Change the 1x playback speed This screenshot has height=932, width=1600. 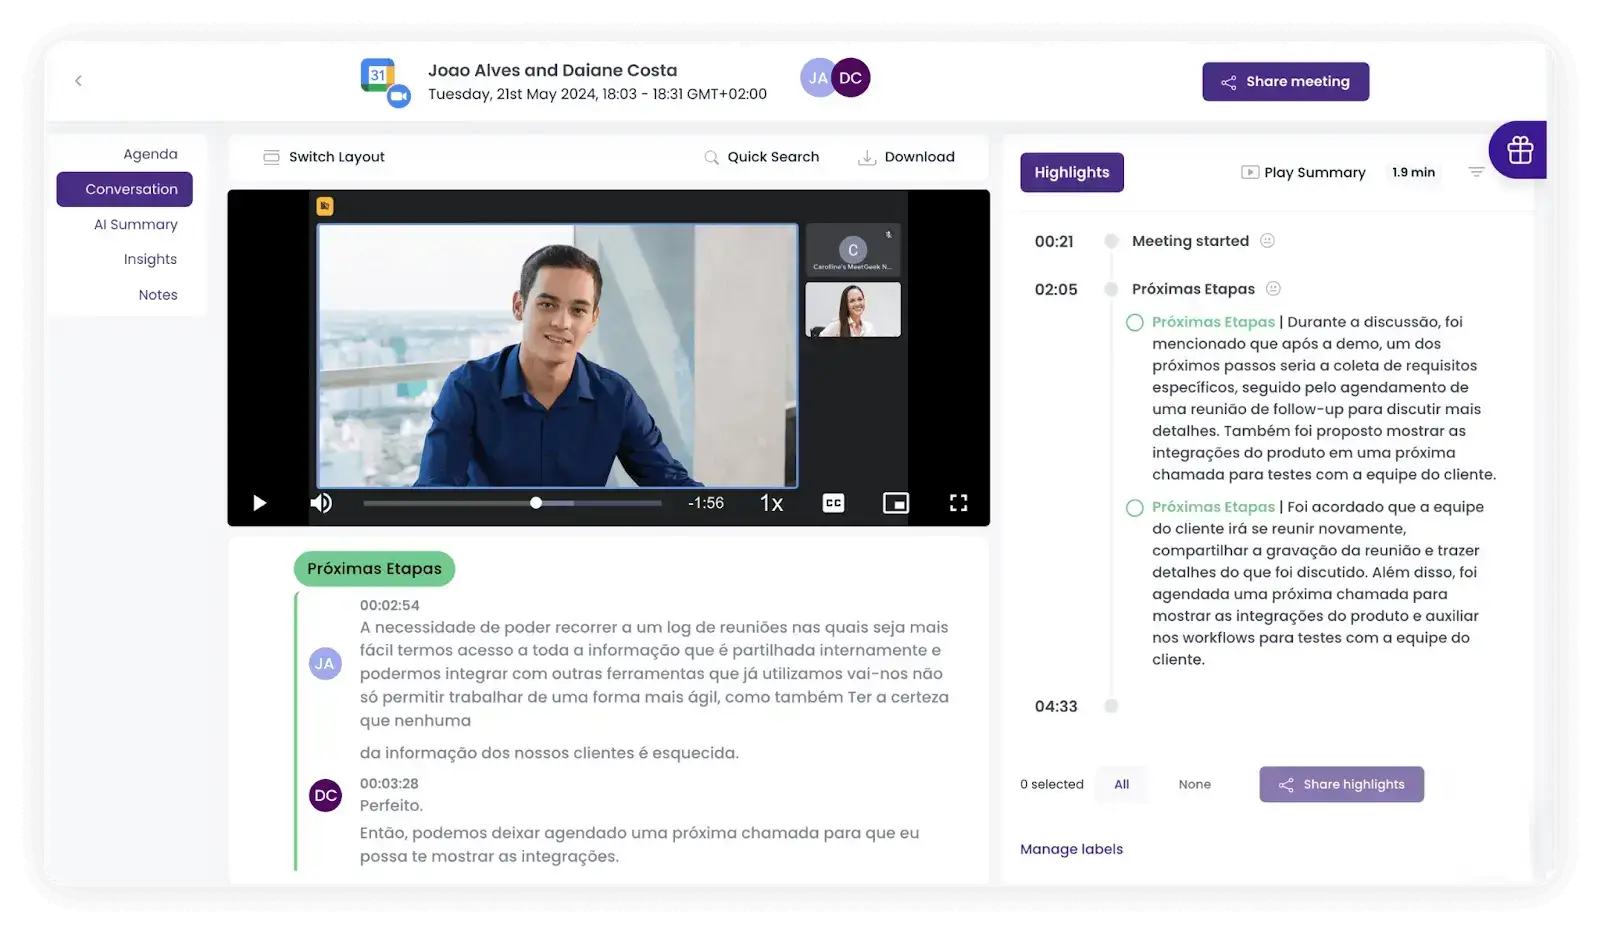[x=771, y=503]
